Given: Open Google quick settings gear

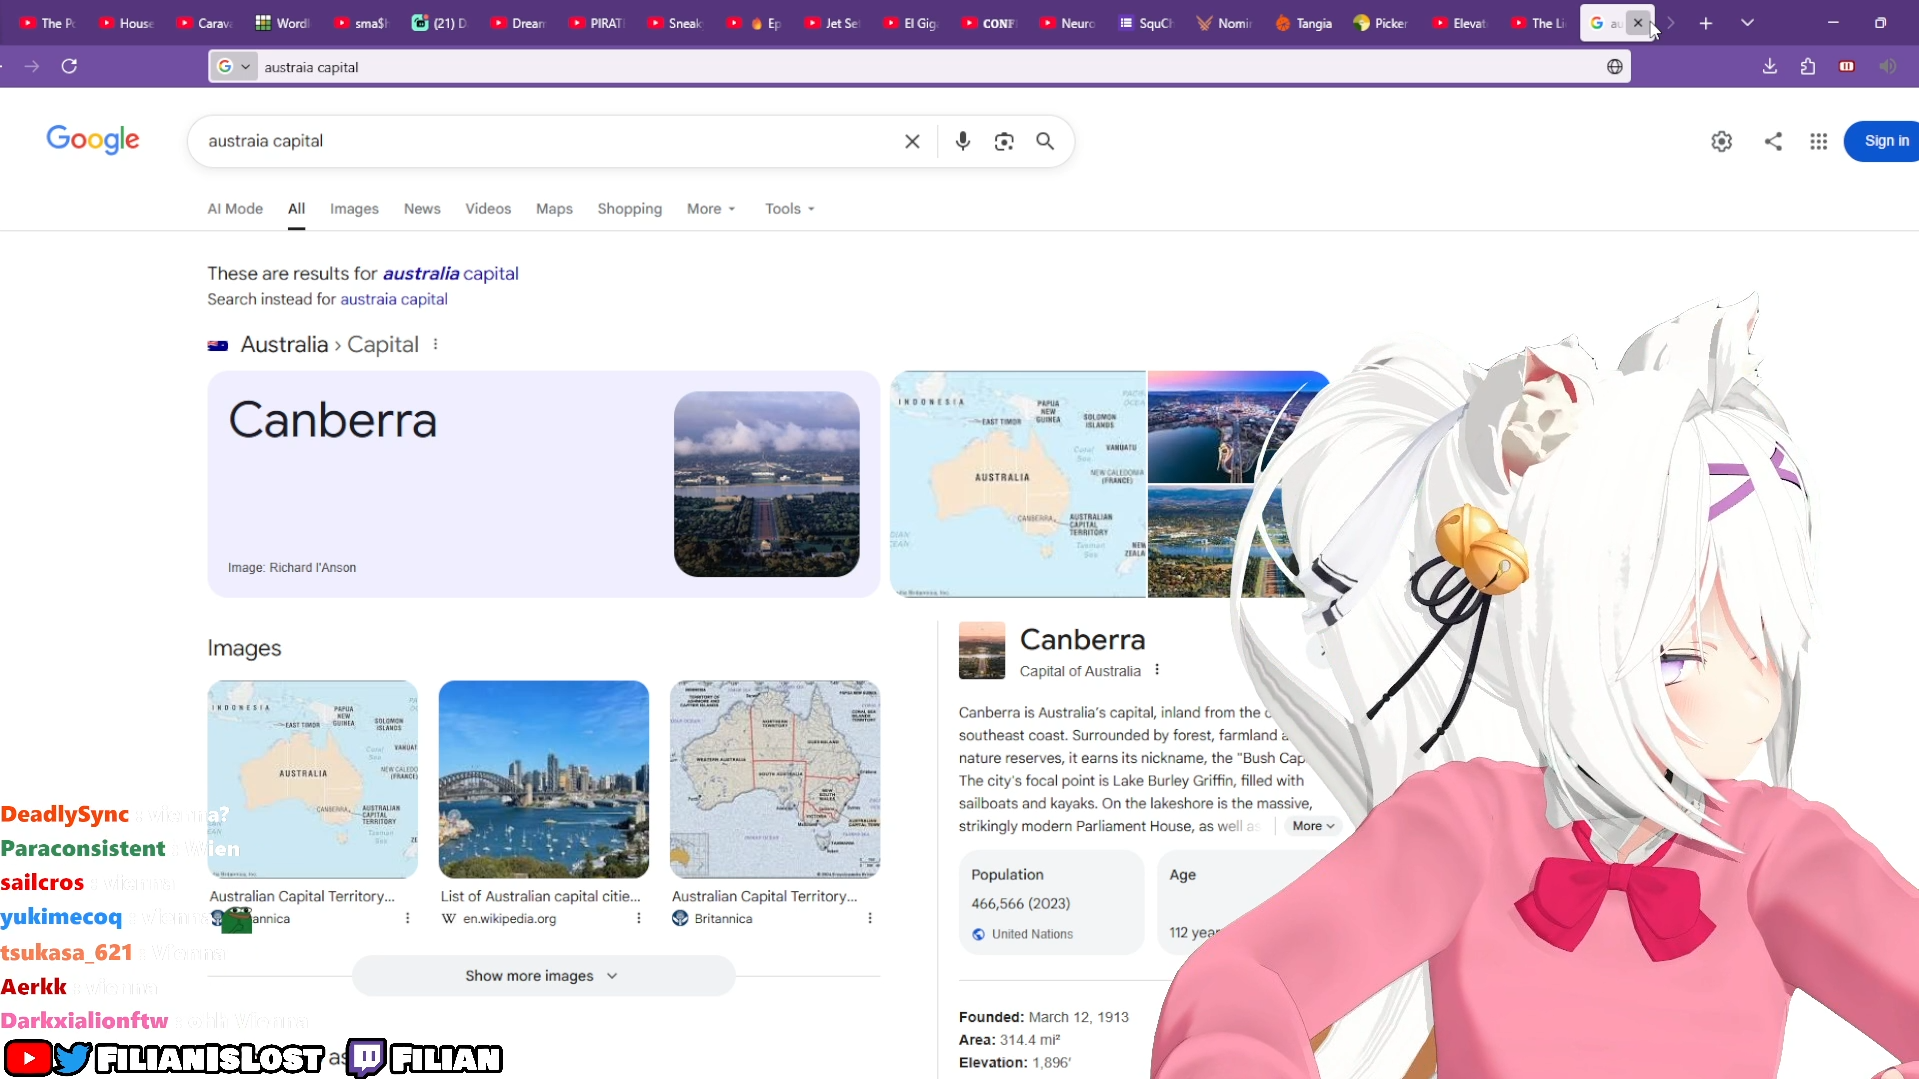Looking at the screenshot, I should click(1721, 142).
